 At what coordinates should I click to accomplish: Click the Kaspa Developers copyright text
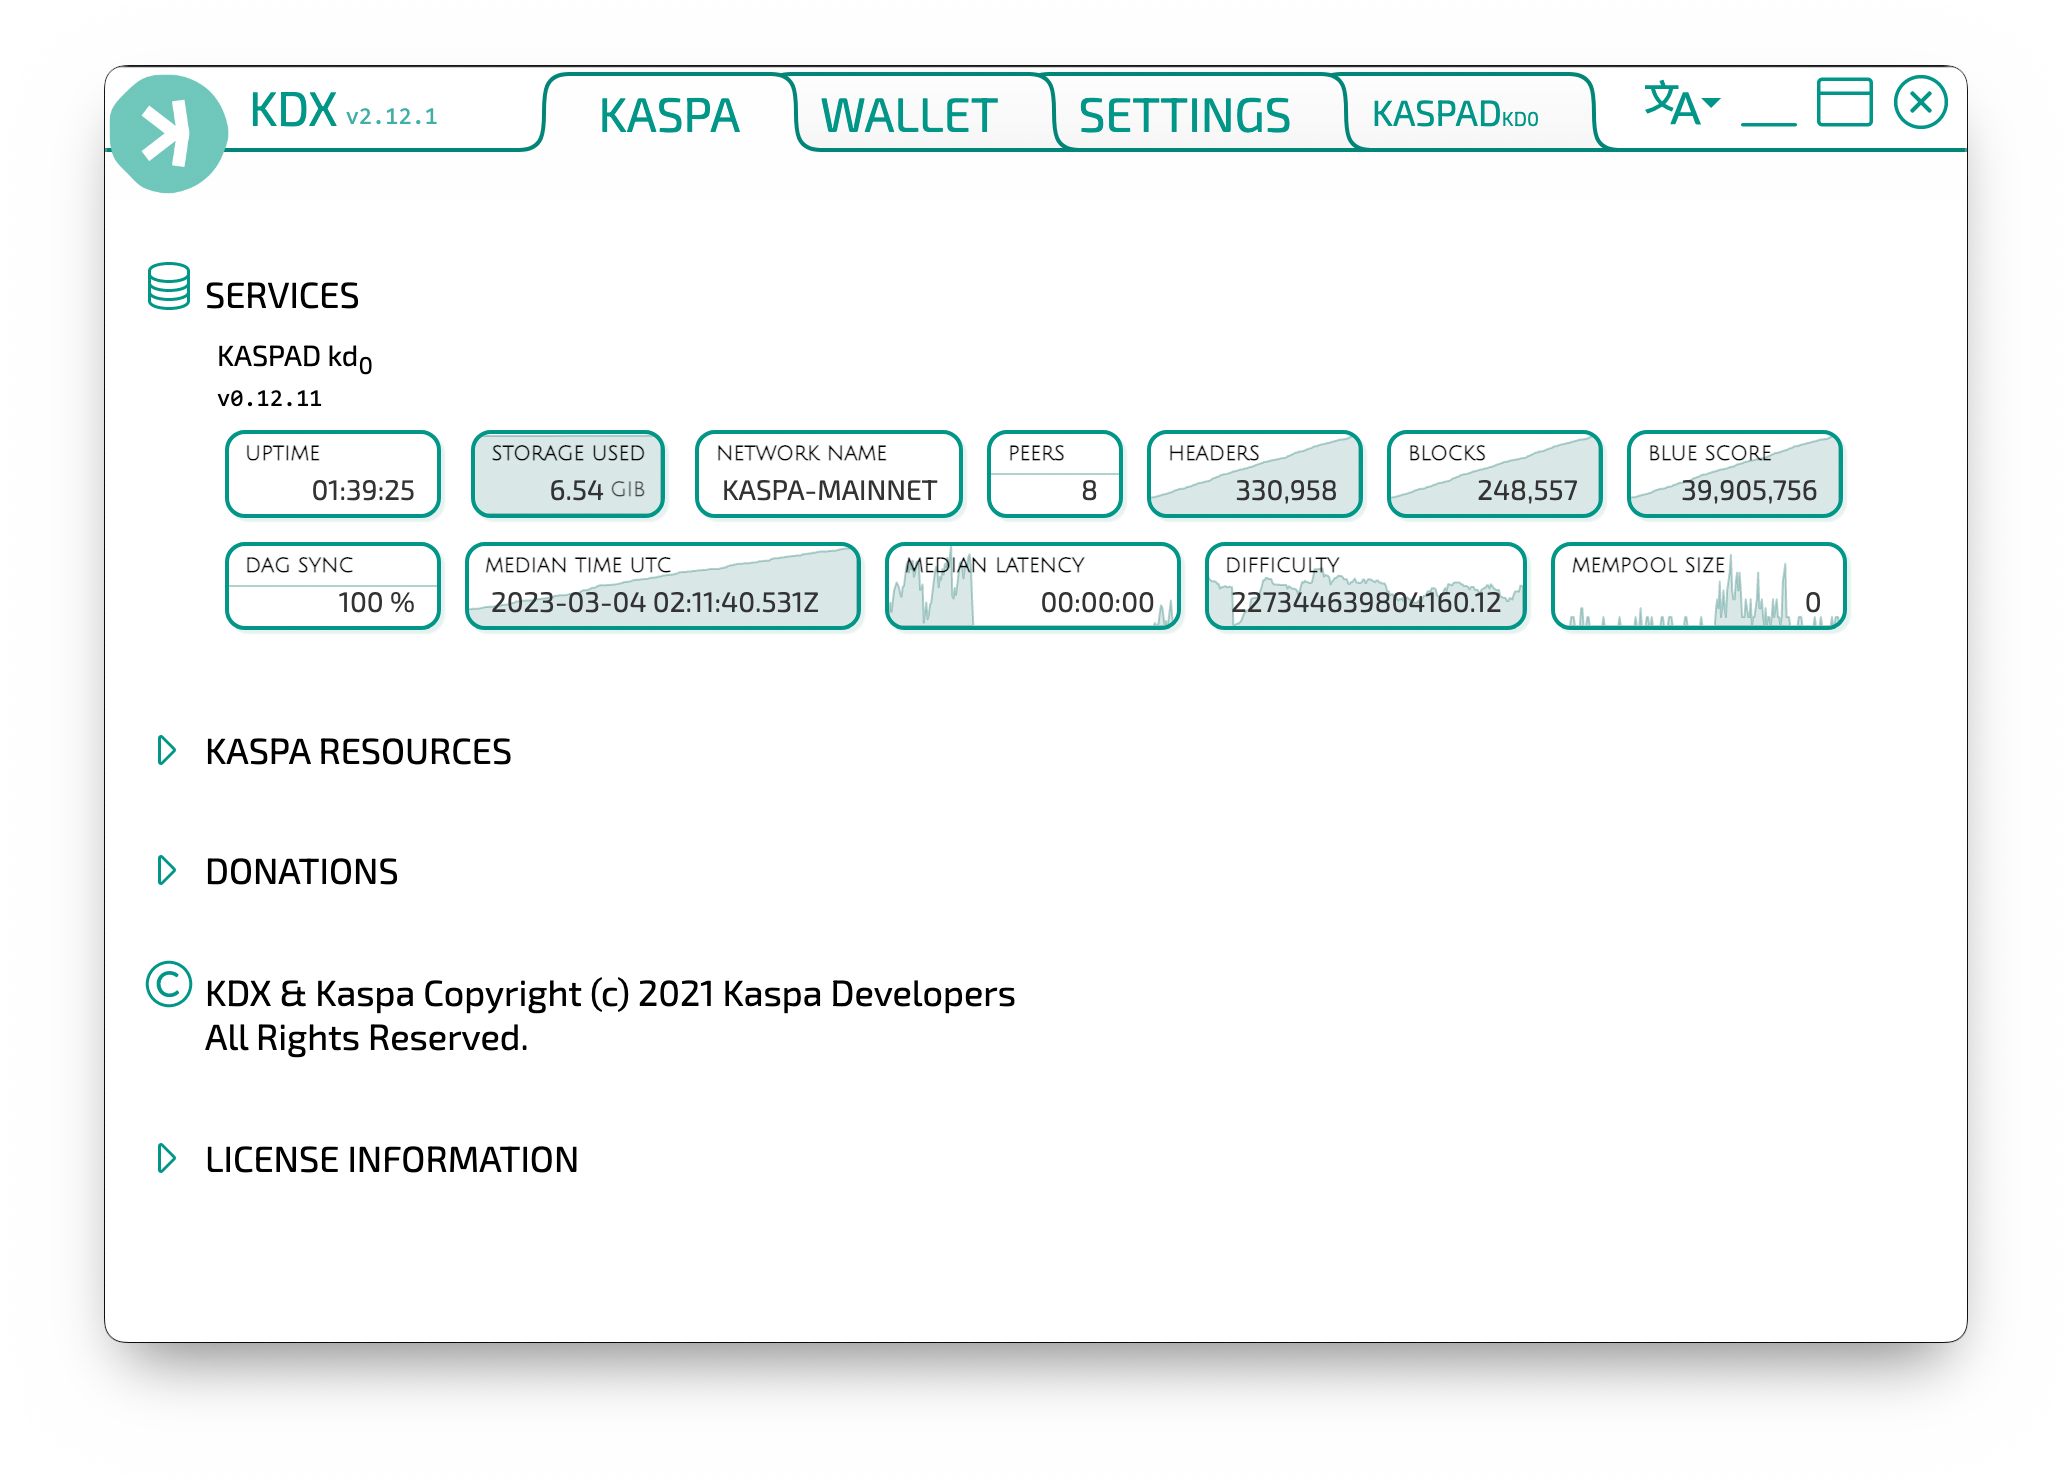pyautogui.click(x=610, y=994)
